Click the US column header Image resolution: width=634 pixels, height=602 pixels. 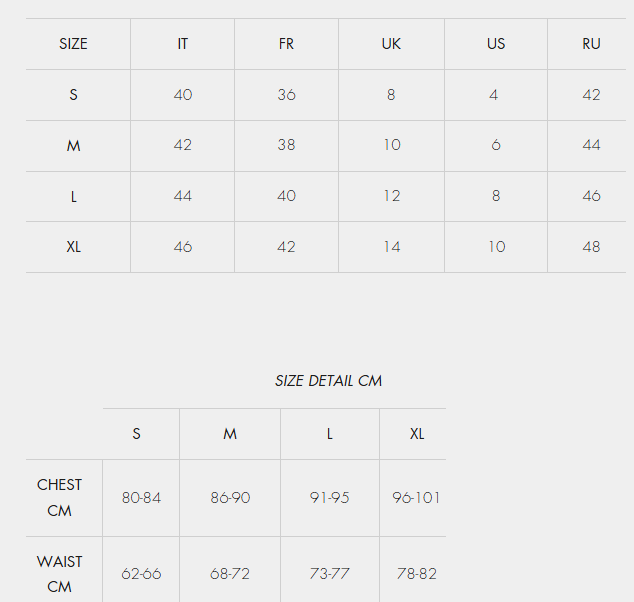tap(496, 44)
